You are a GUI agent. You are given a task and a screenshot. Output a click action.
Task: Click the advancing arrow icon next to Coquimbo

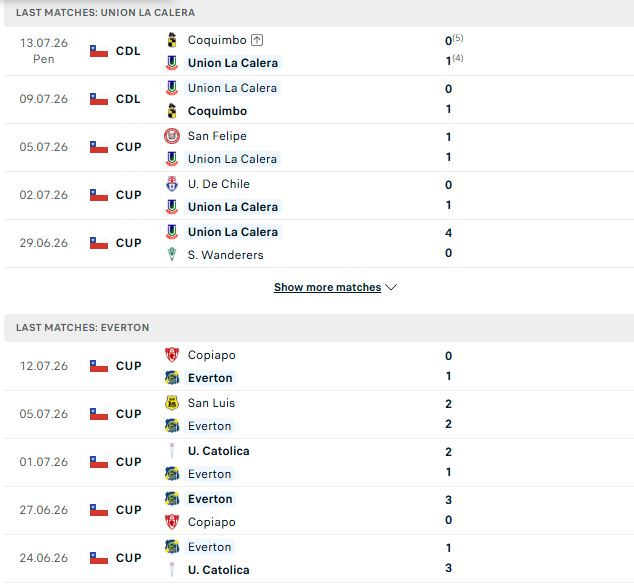257,40
